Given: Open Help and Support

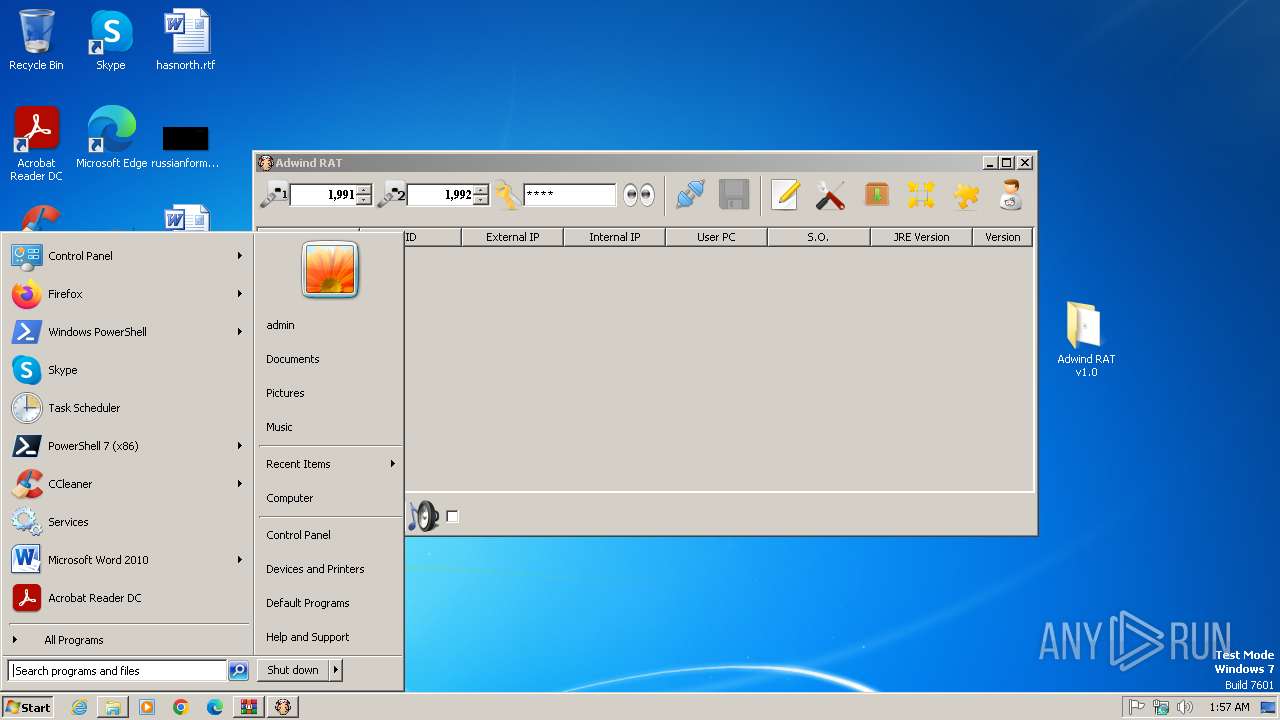Looking at the screenshot, I should 308,637.
